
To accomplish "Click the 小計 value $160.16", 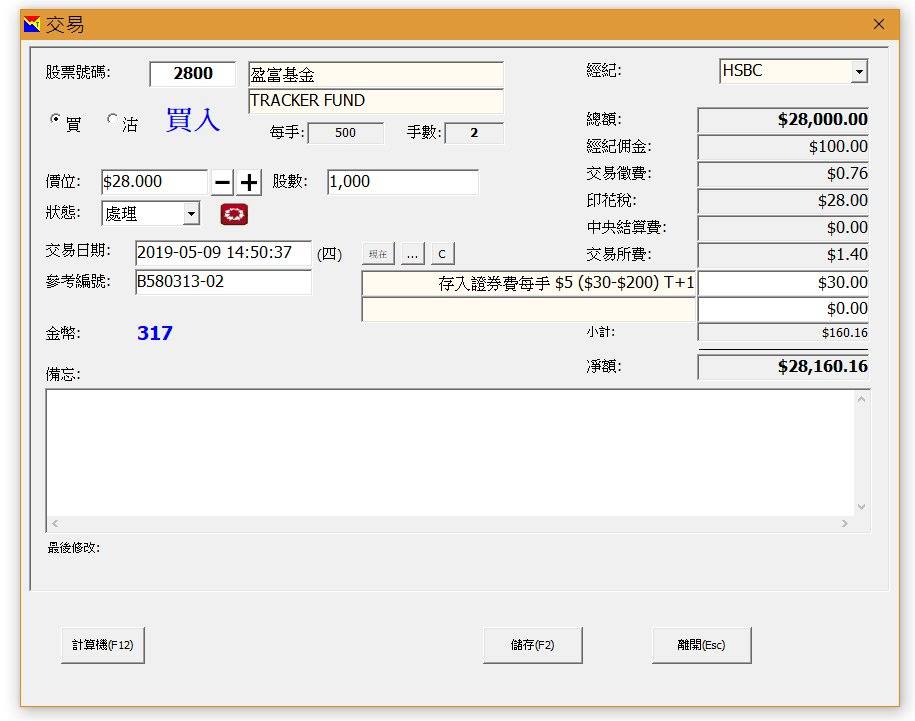I will click(x=783, y=333).
